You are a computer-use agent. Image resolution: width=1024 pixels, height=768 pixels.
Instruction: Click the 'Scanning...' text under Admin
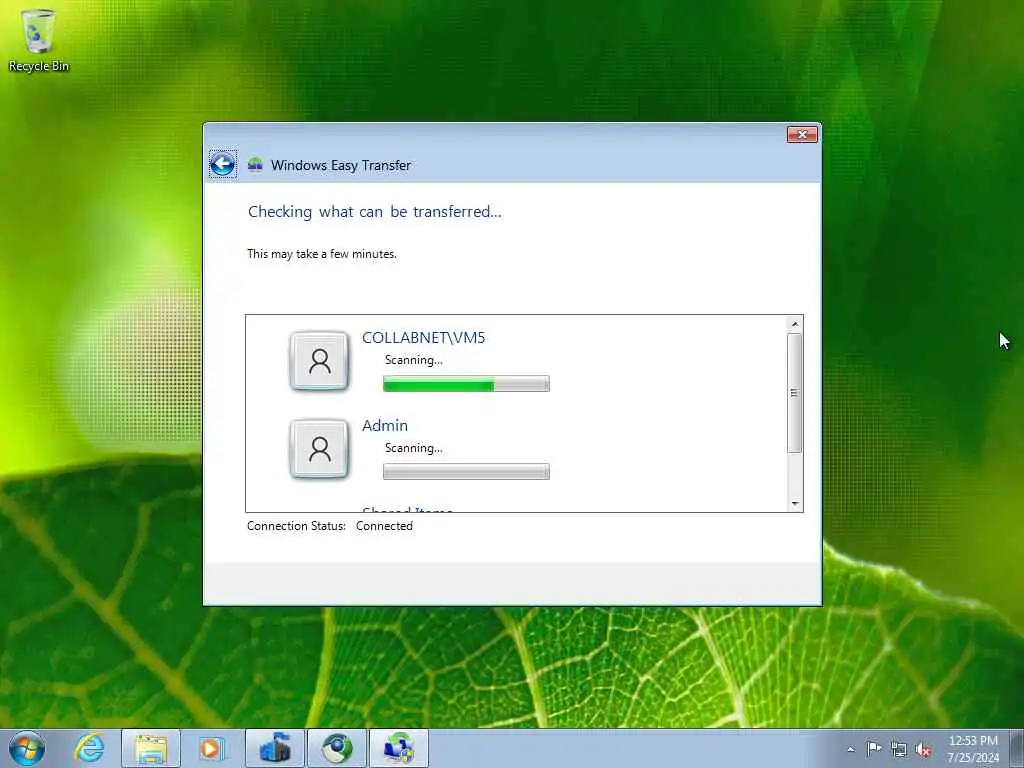413,448
